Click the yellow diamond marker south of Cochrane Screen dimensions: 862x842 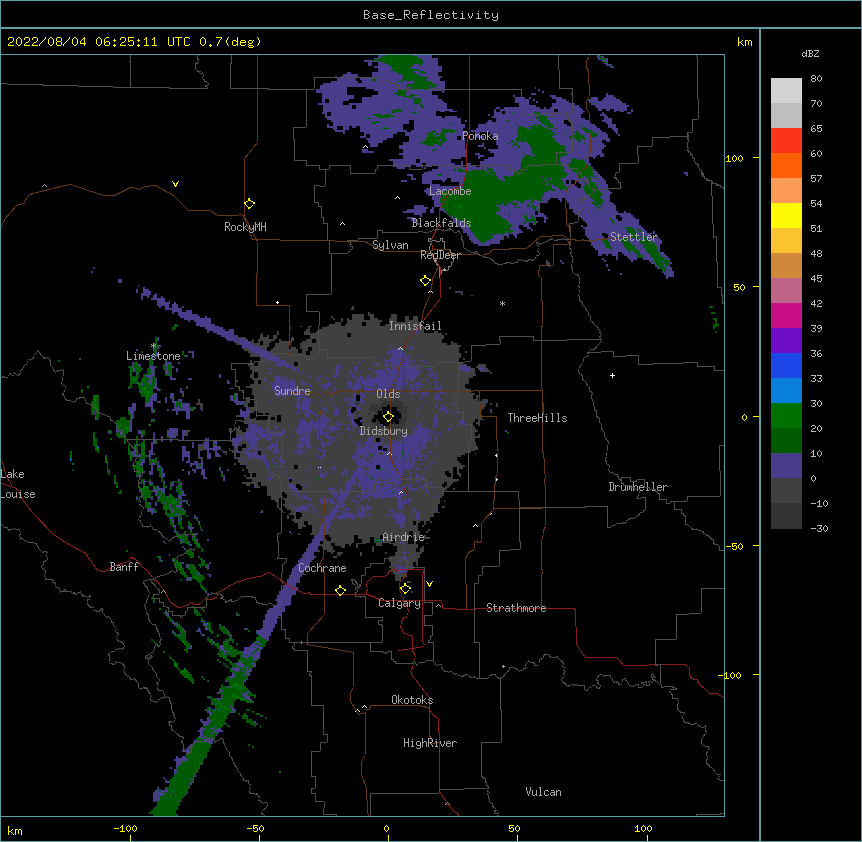(340, 590)
